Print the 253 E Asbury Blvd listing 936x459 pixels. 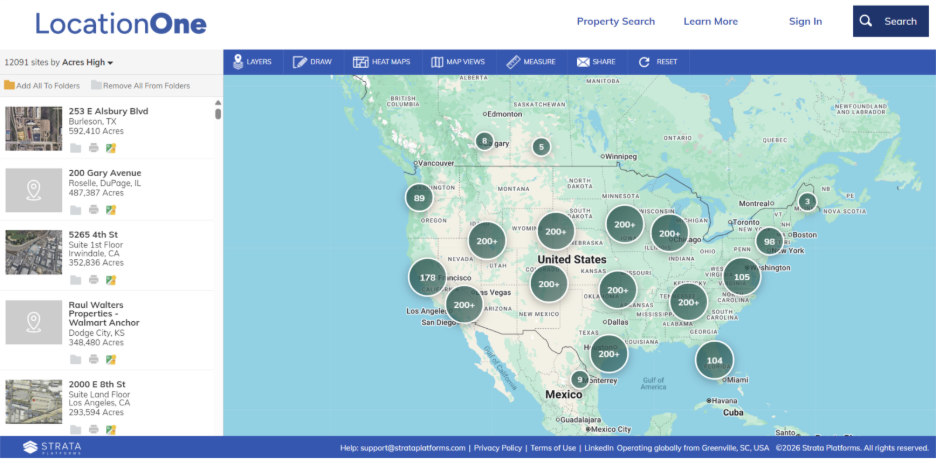point(94,148)
